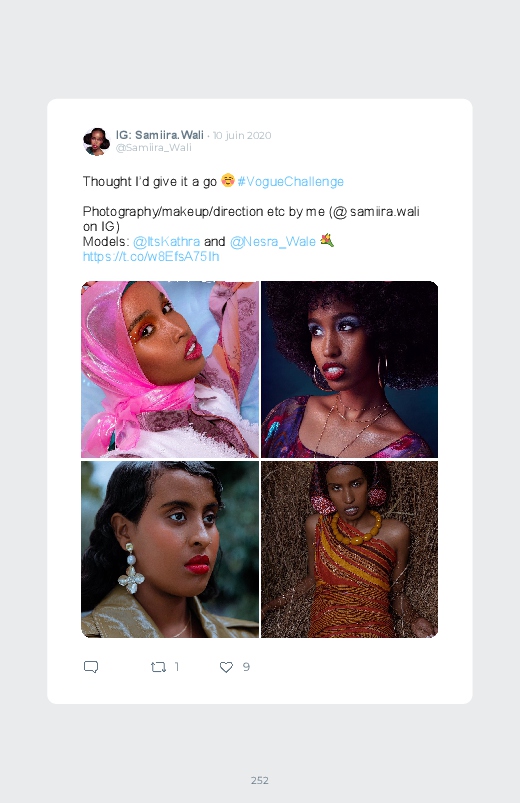Click the heart like icon
This screenshot has width=520, height=803.
point(226,667)
